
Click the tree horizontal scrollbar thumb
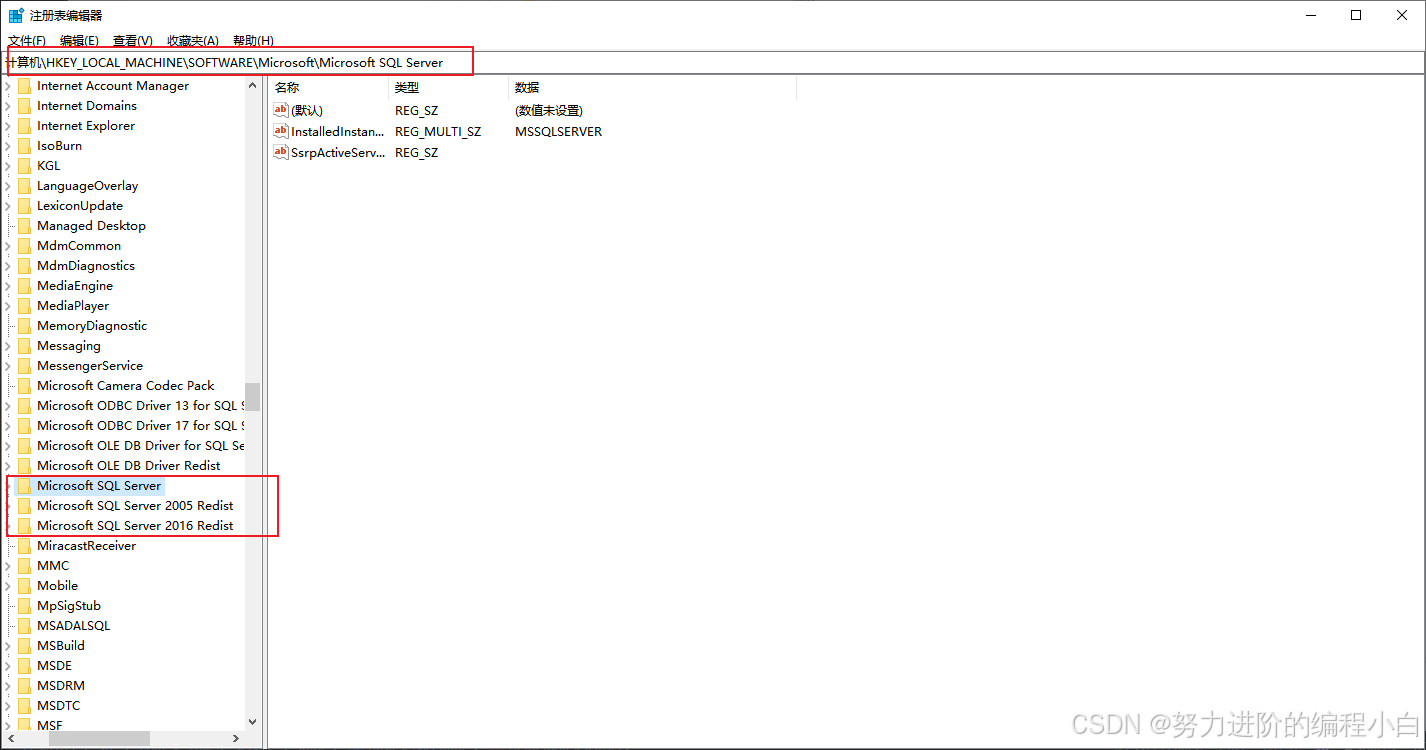coord(99,738)
